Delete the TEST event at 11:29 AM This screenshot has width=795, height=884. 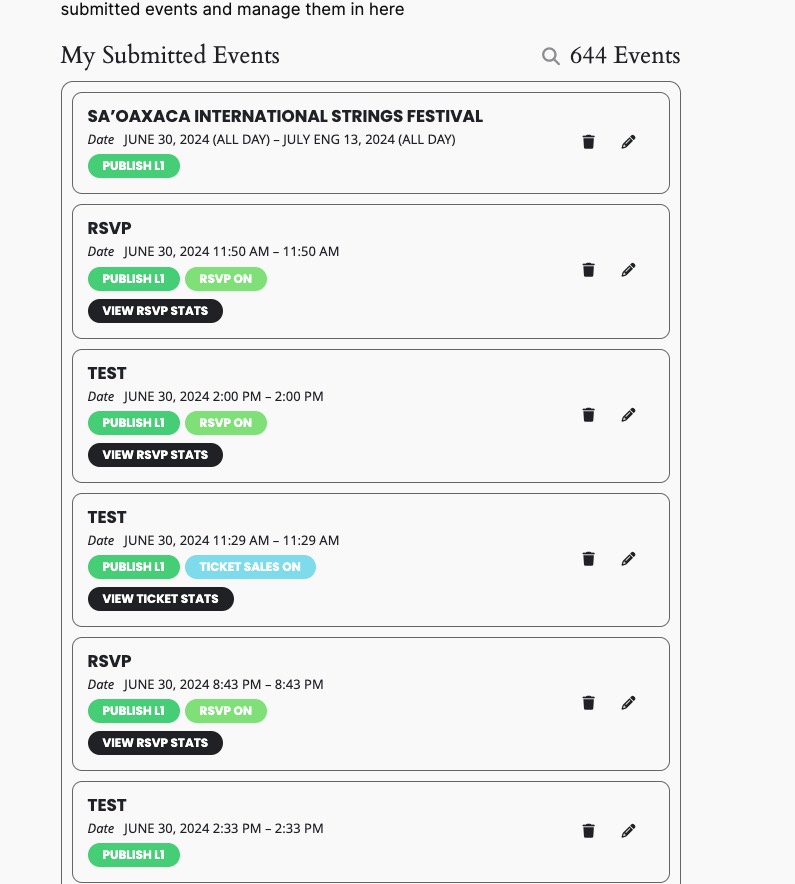pyautogui.click(x=588, y=558)
